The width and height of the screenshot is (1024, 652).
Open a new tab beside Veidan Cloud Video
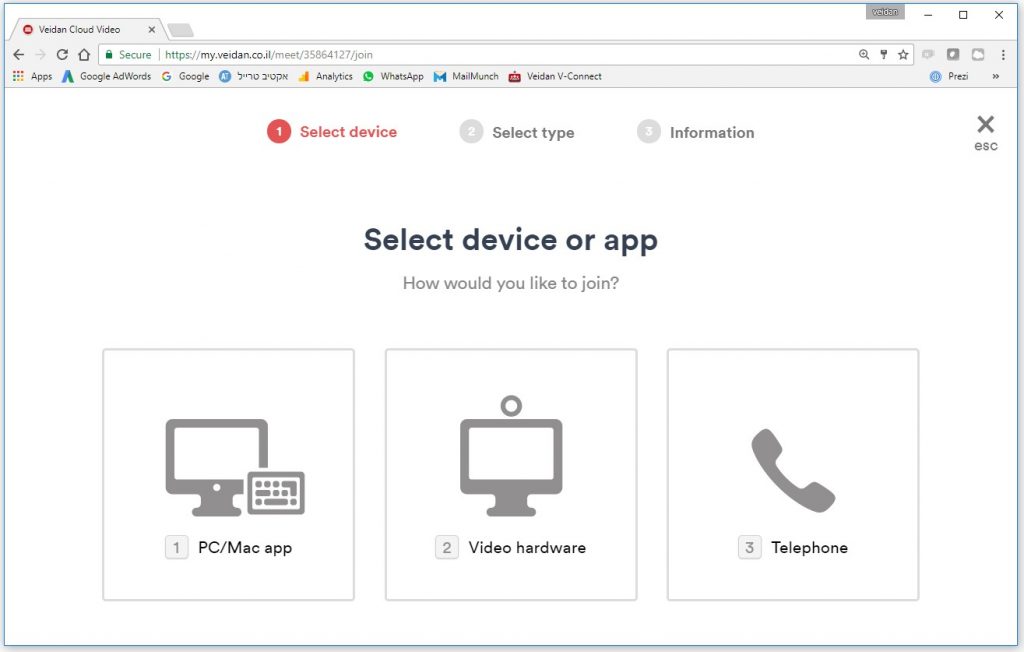(x=181, y=30)
